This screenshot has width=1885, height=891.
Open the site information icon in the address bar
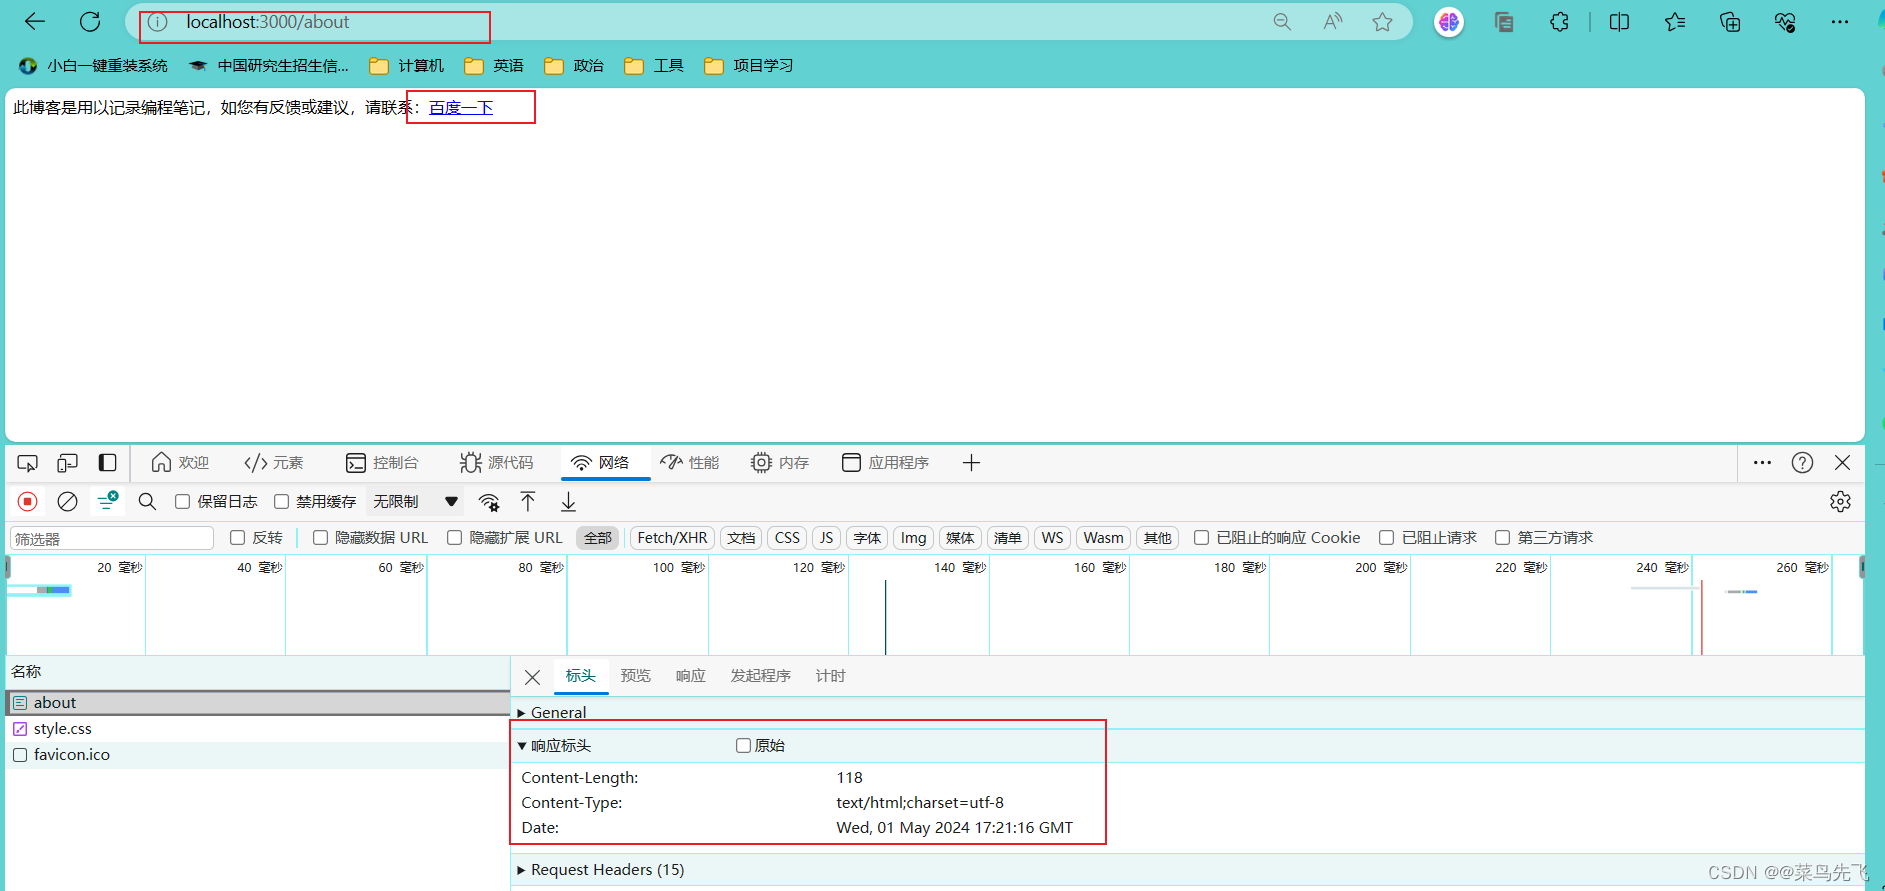[x=158, y=22]
